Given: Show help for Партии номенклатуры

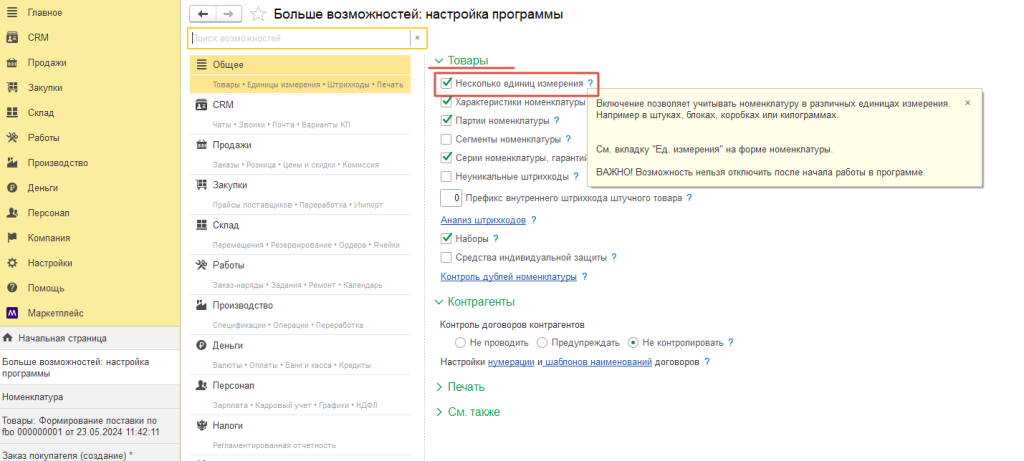Looking at the screenshot, I should pyautogui.click(x=556, y=121).
